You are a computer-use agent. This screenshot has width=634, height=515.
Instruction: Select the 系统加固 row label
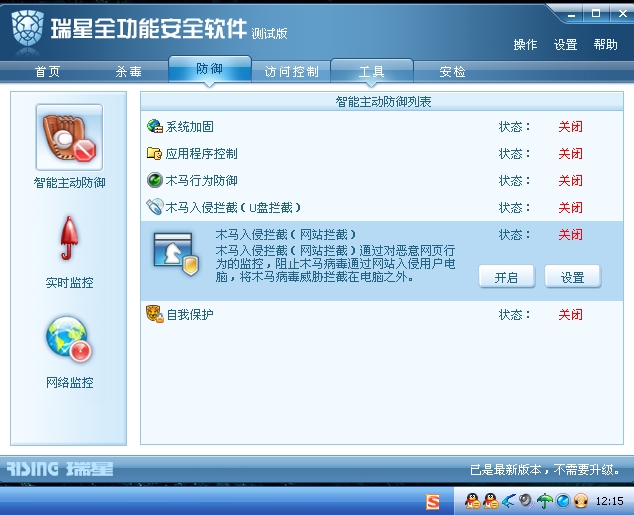(189, 127)
